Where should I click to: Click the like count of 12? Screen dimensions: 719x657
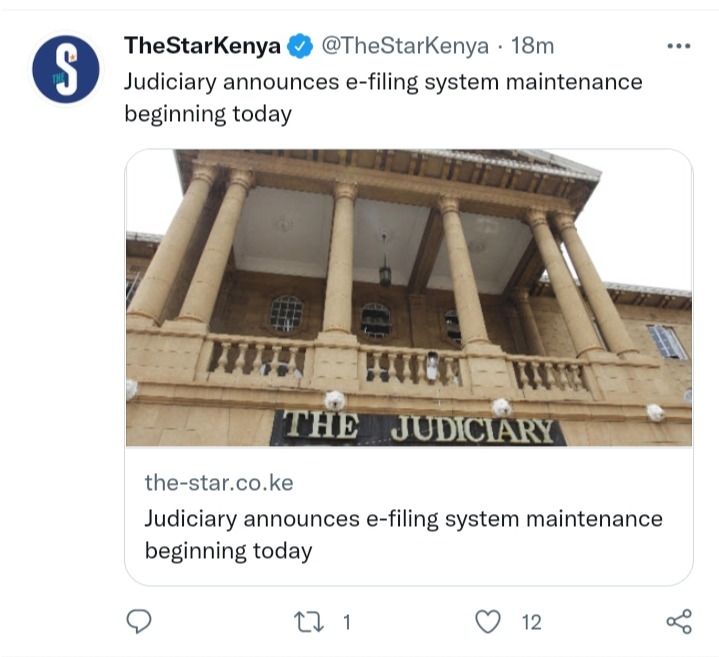pyautogui.click(x=531, y=623)
